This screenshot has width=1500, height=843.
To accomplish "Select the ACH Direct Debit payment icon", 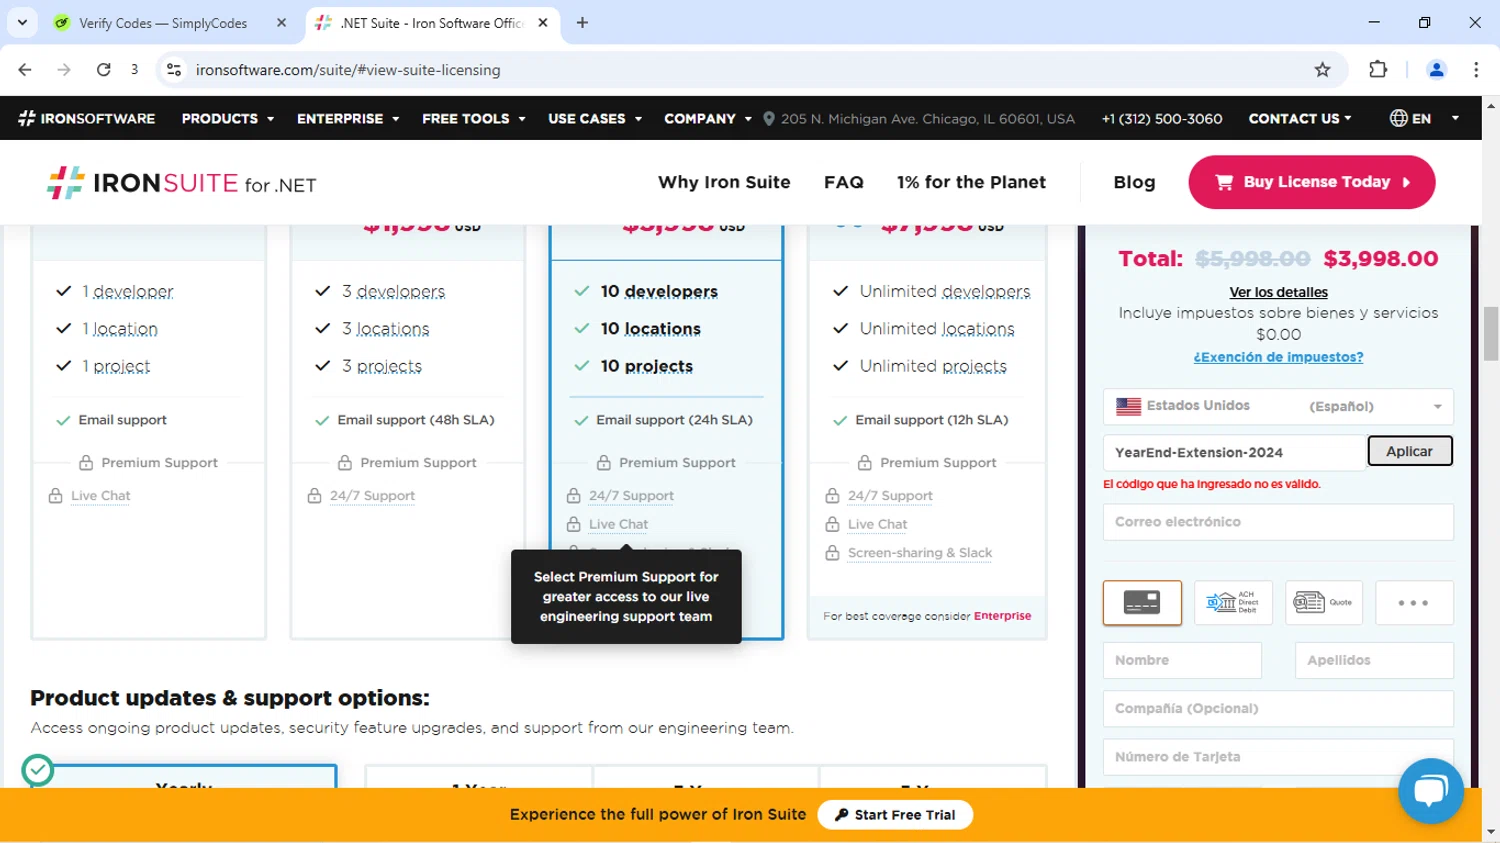I will [1233, 603].
